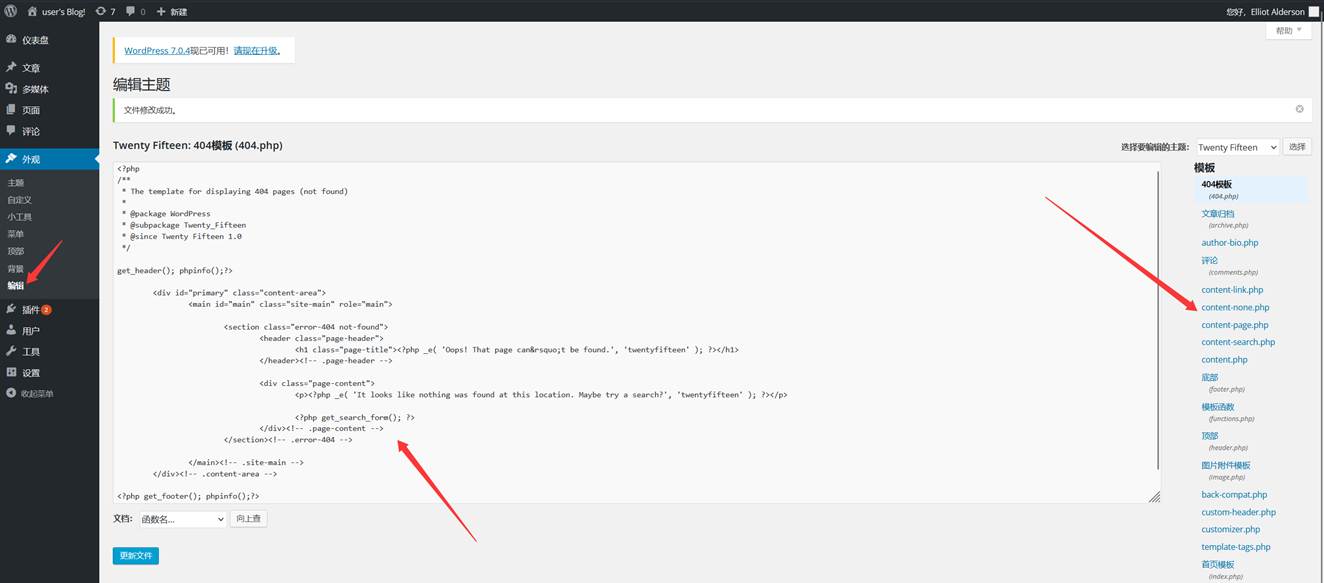Open author-bio.php template file
Screen dimensions: 1324x583
pos(1230,243)
